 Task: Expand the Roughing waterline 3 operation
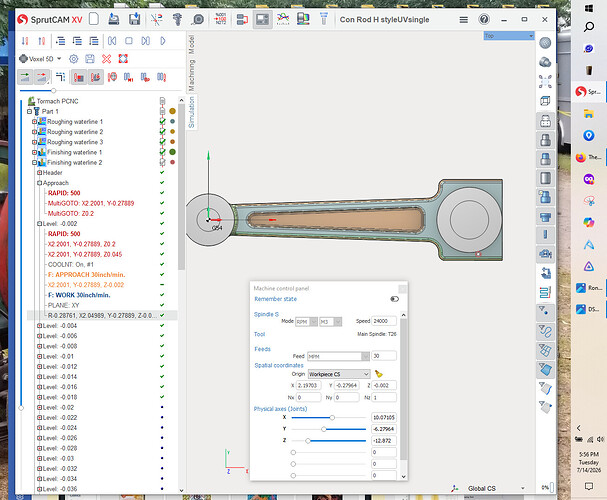(34, 142)
